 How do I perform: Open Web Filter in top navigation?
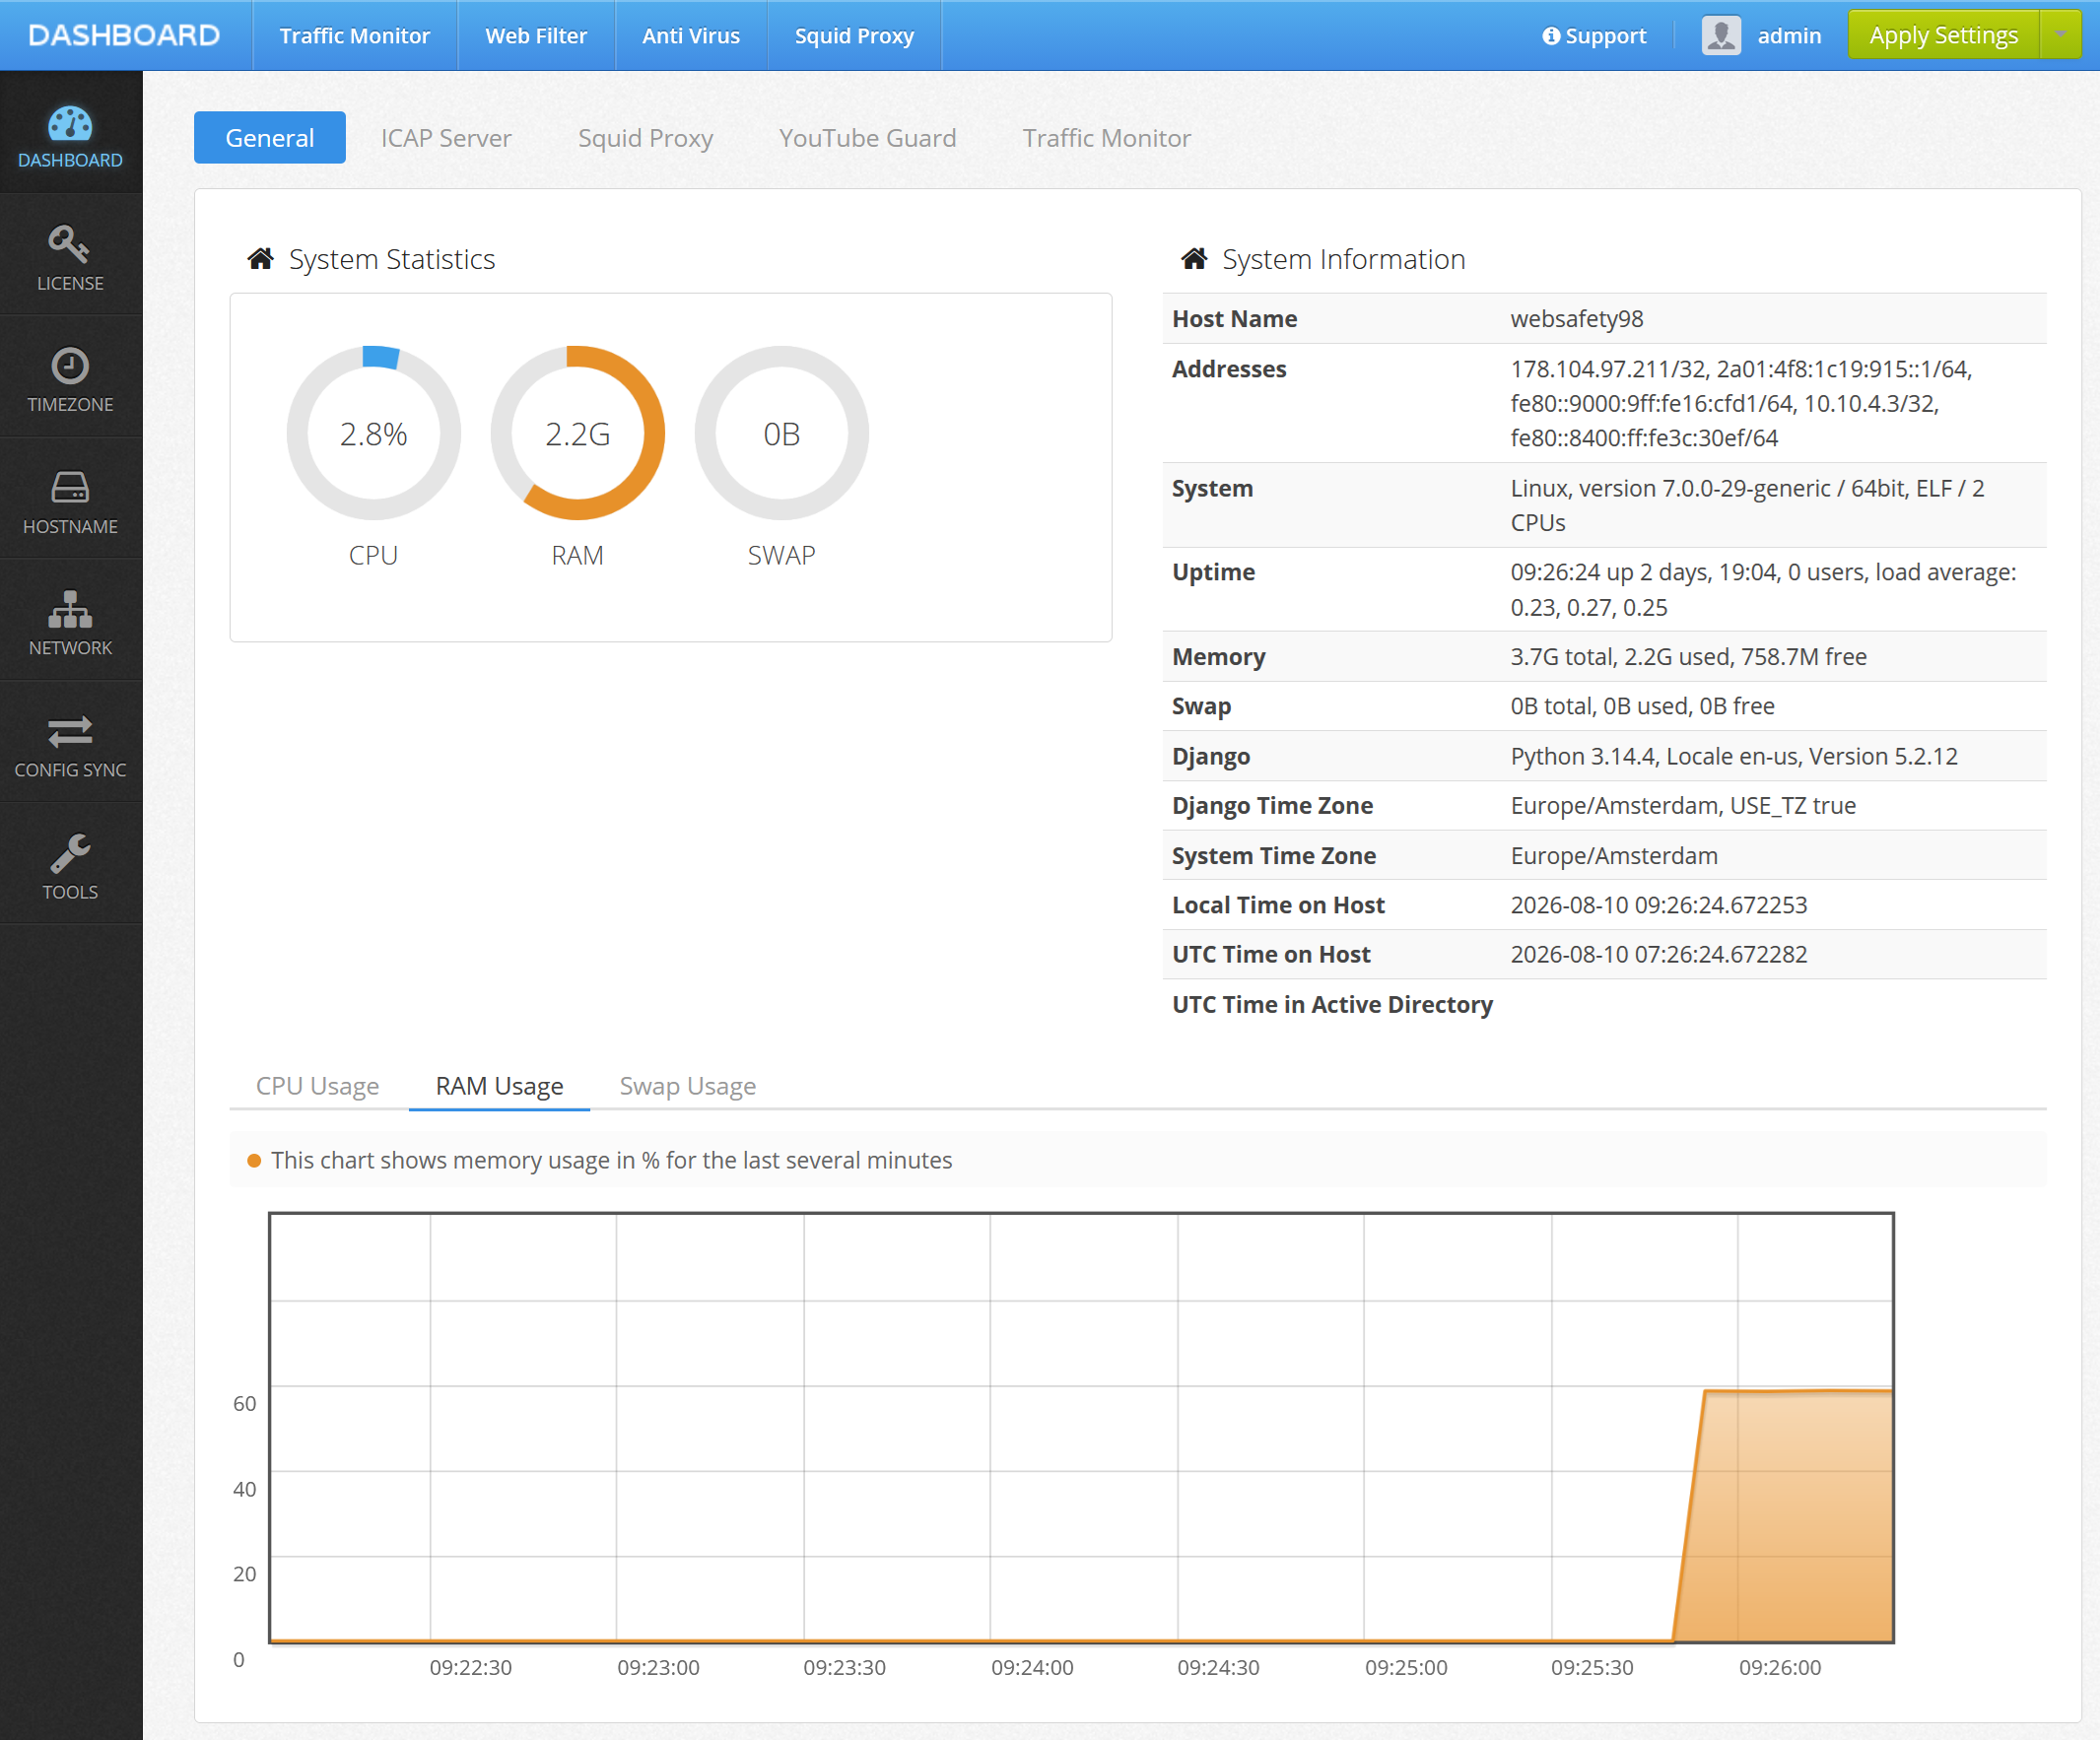click(536, 35)
